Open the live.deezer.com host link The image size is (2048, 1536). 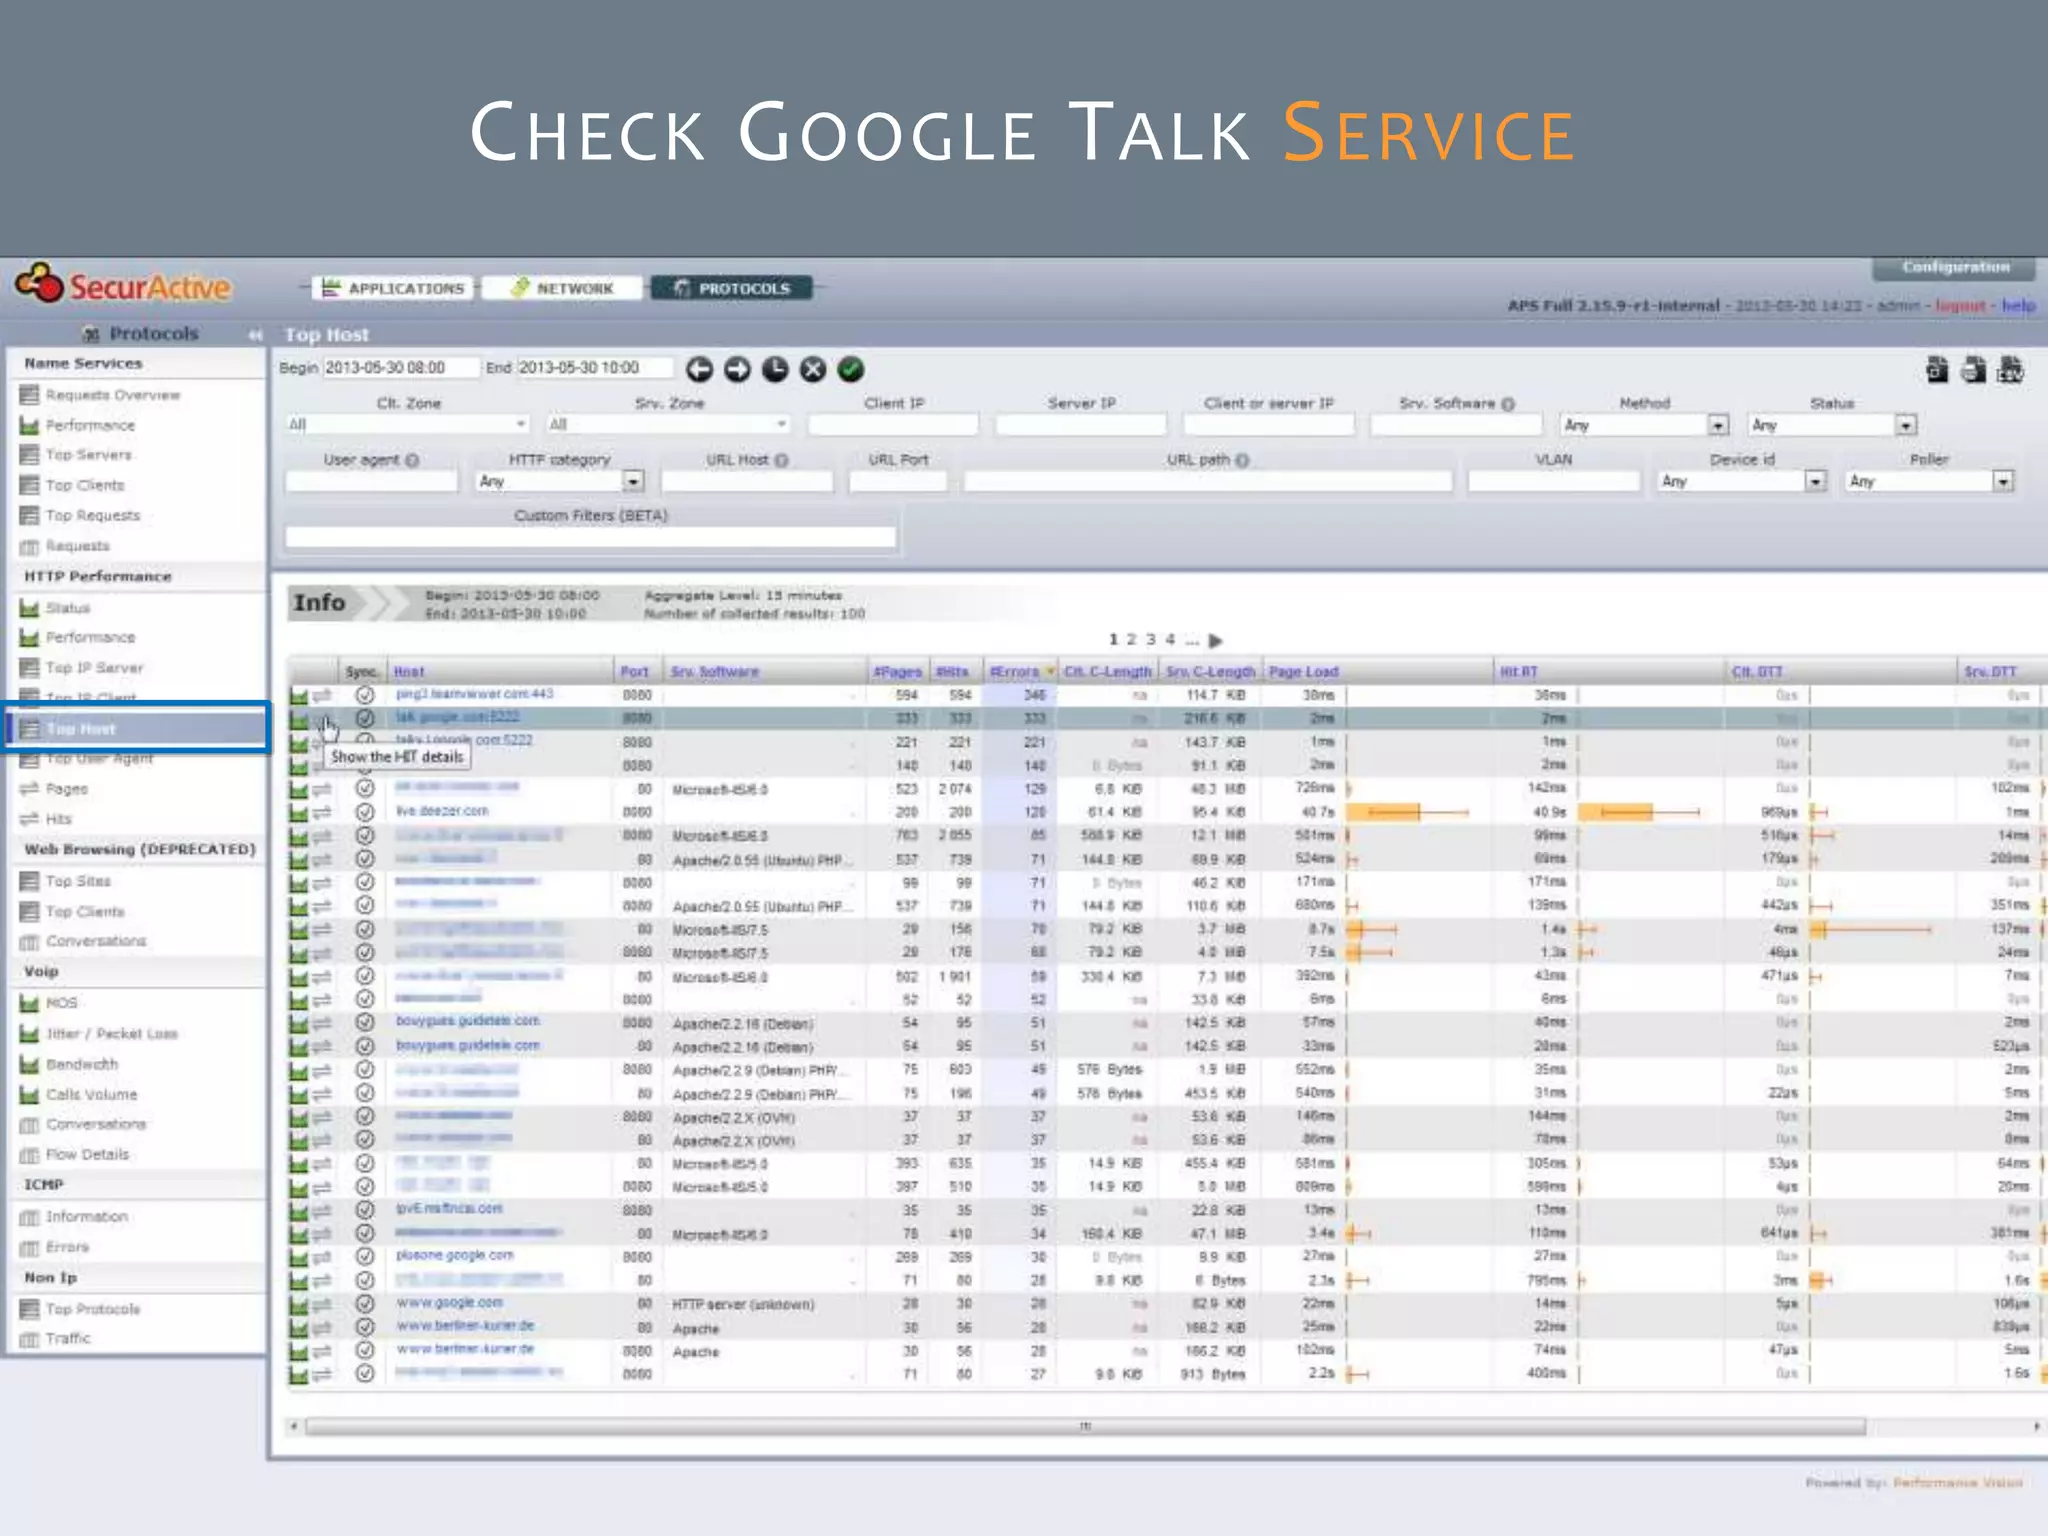(442, 812)
